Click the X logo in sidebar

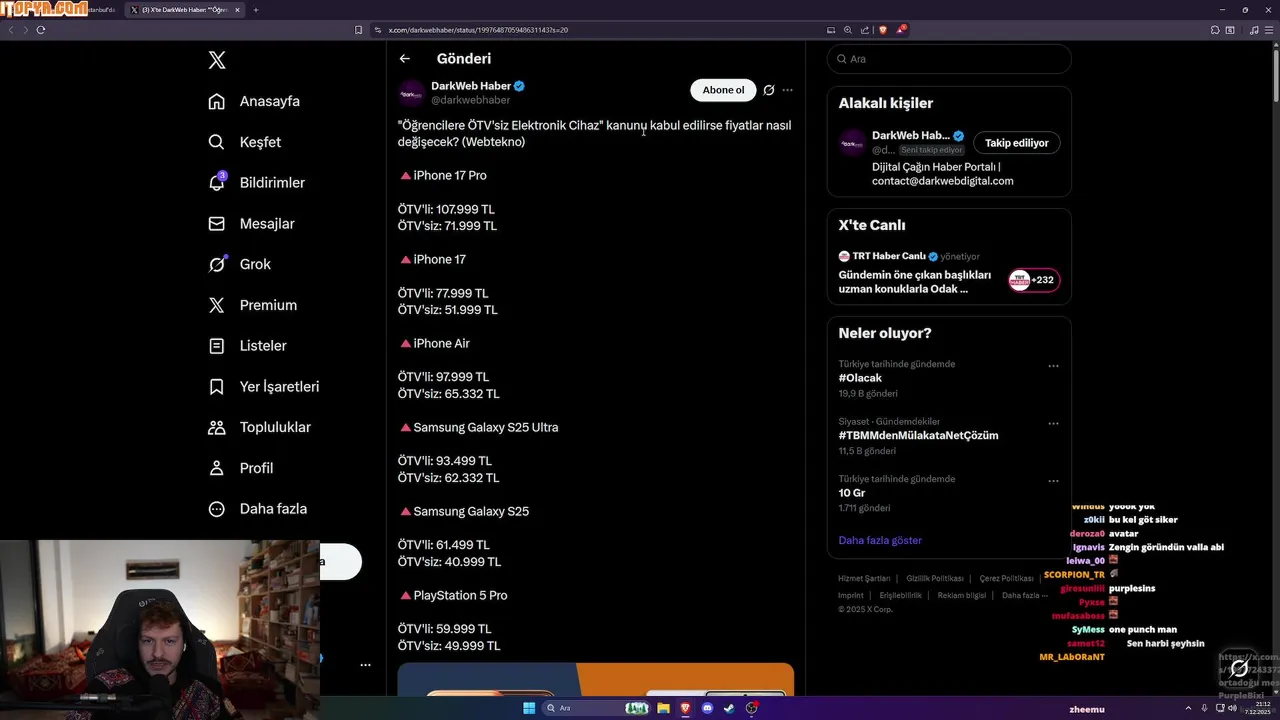(217, 60)
